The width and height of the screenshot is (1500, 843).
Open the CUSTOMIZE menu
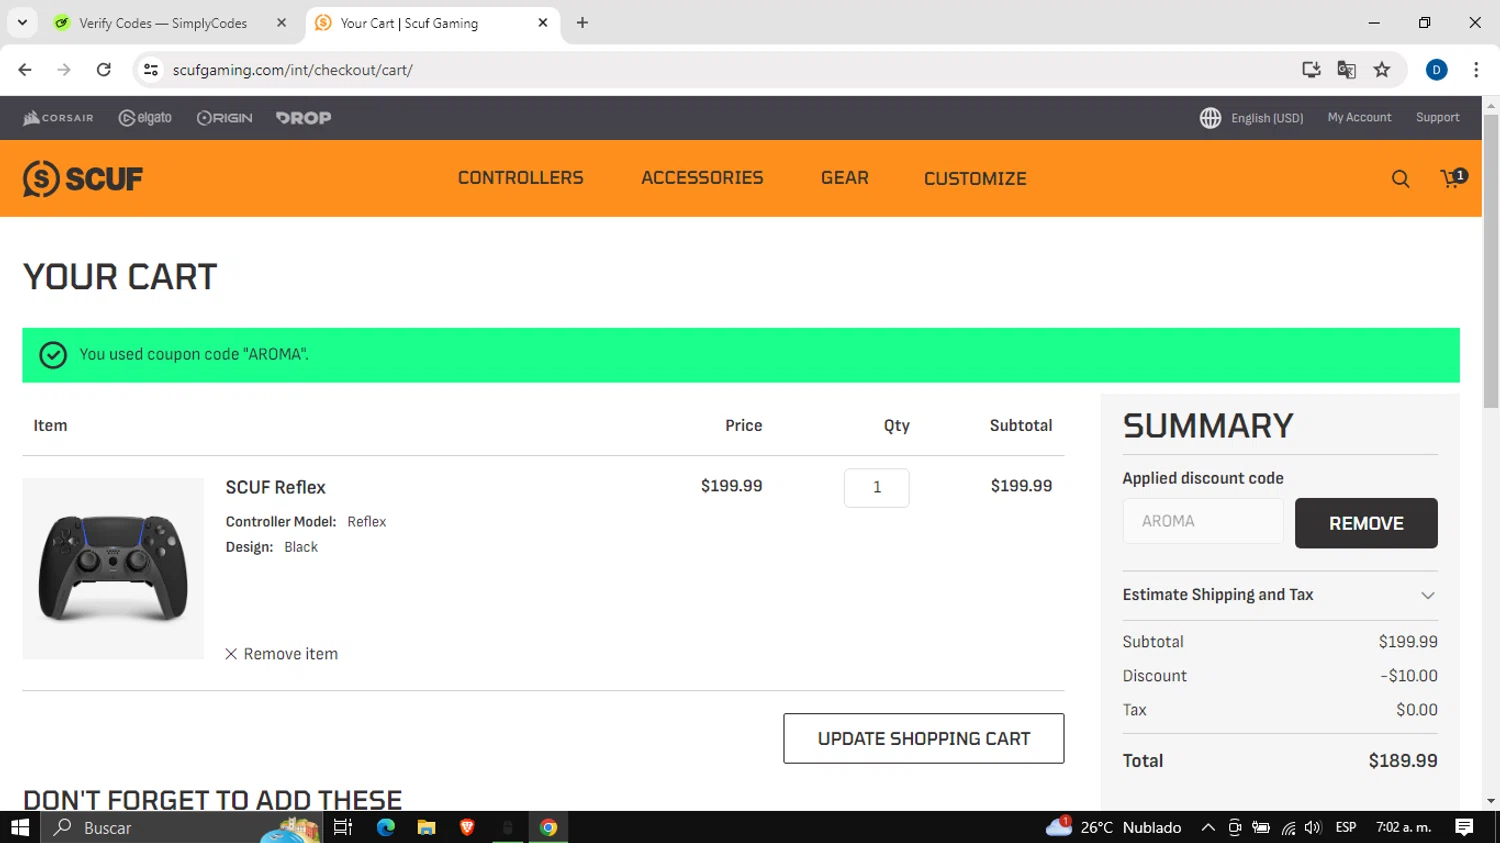[975, 179]
